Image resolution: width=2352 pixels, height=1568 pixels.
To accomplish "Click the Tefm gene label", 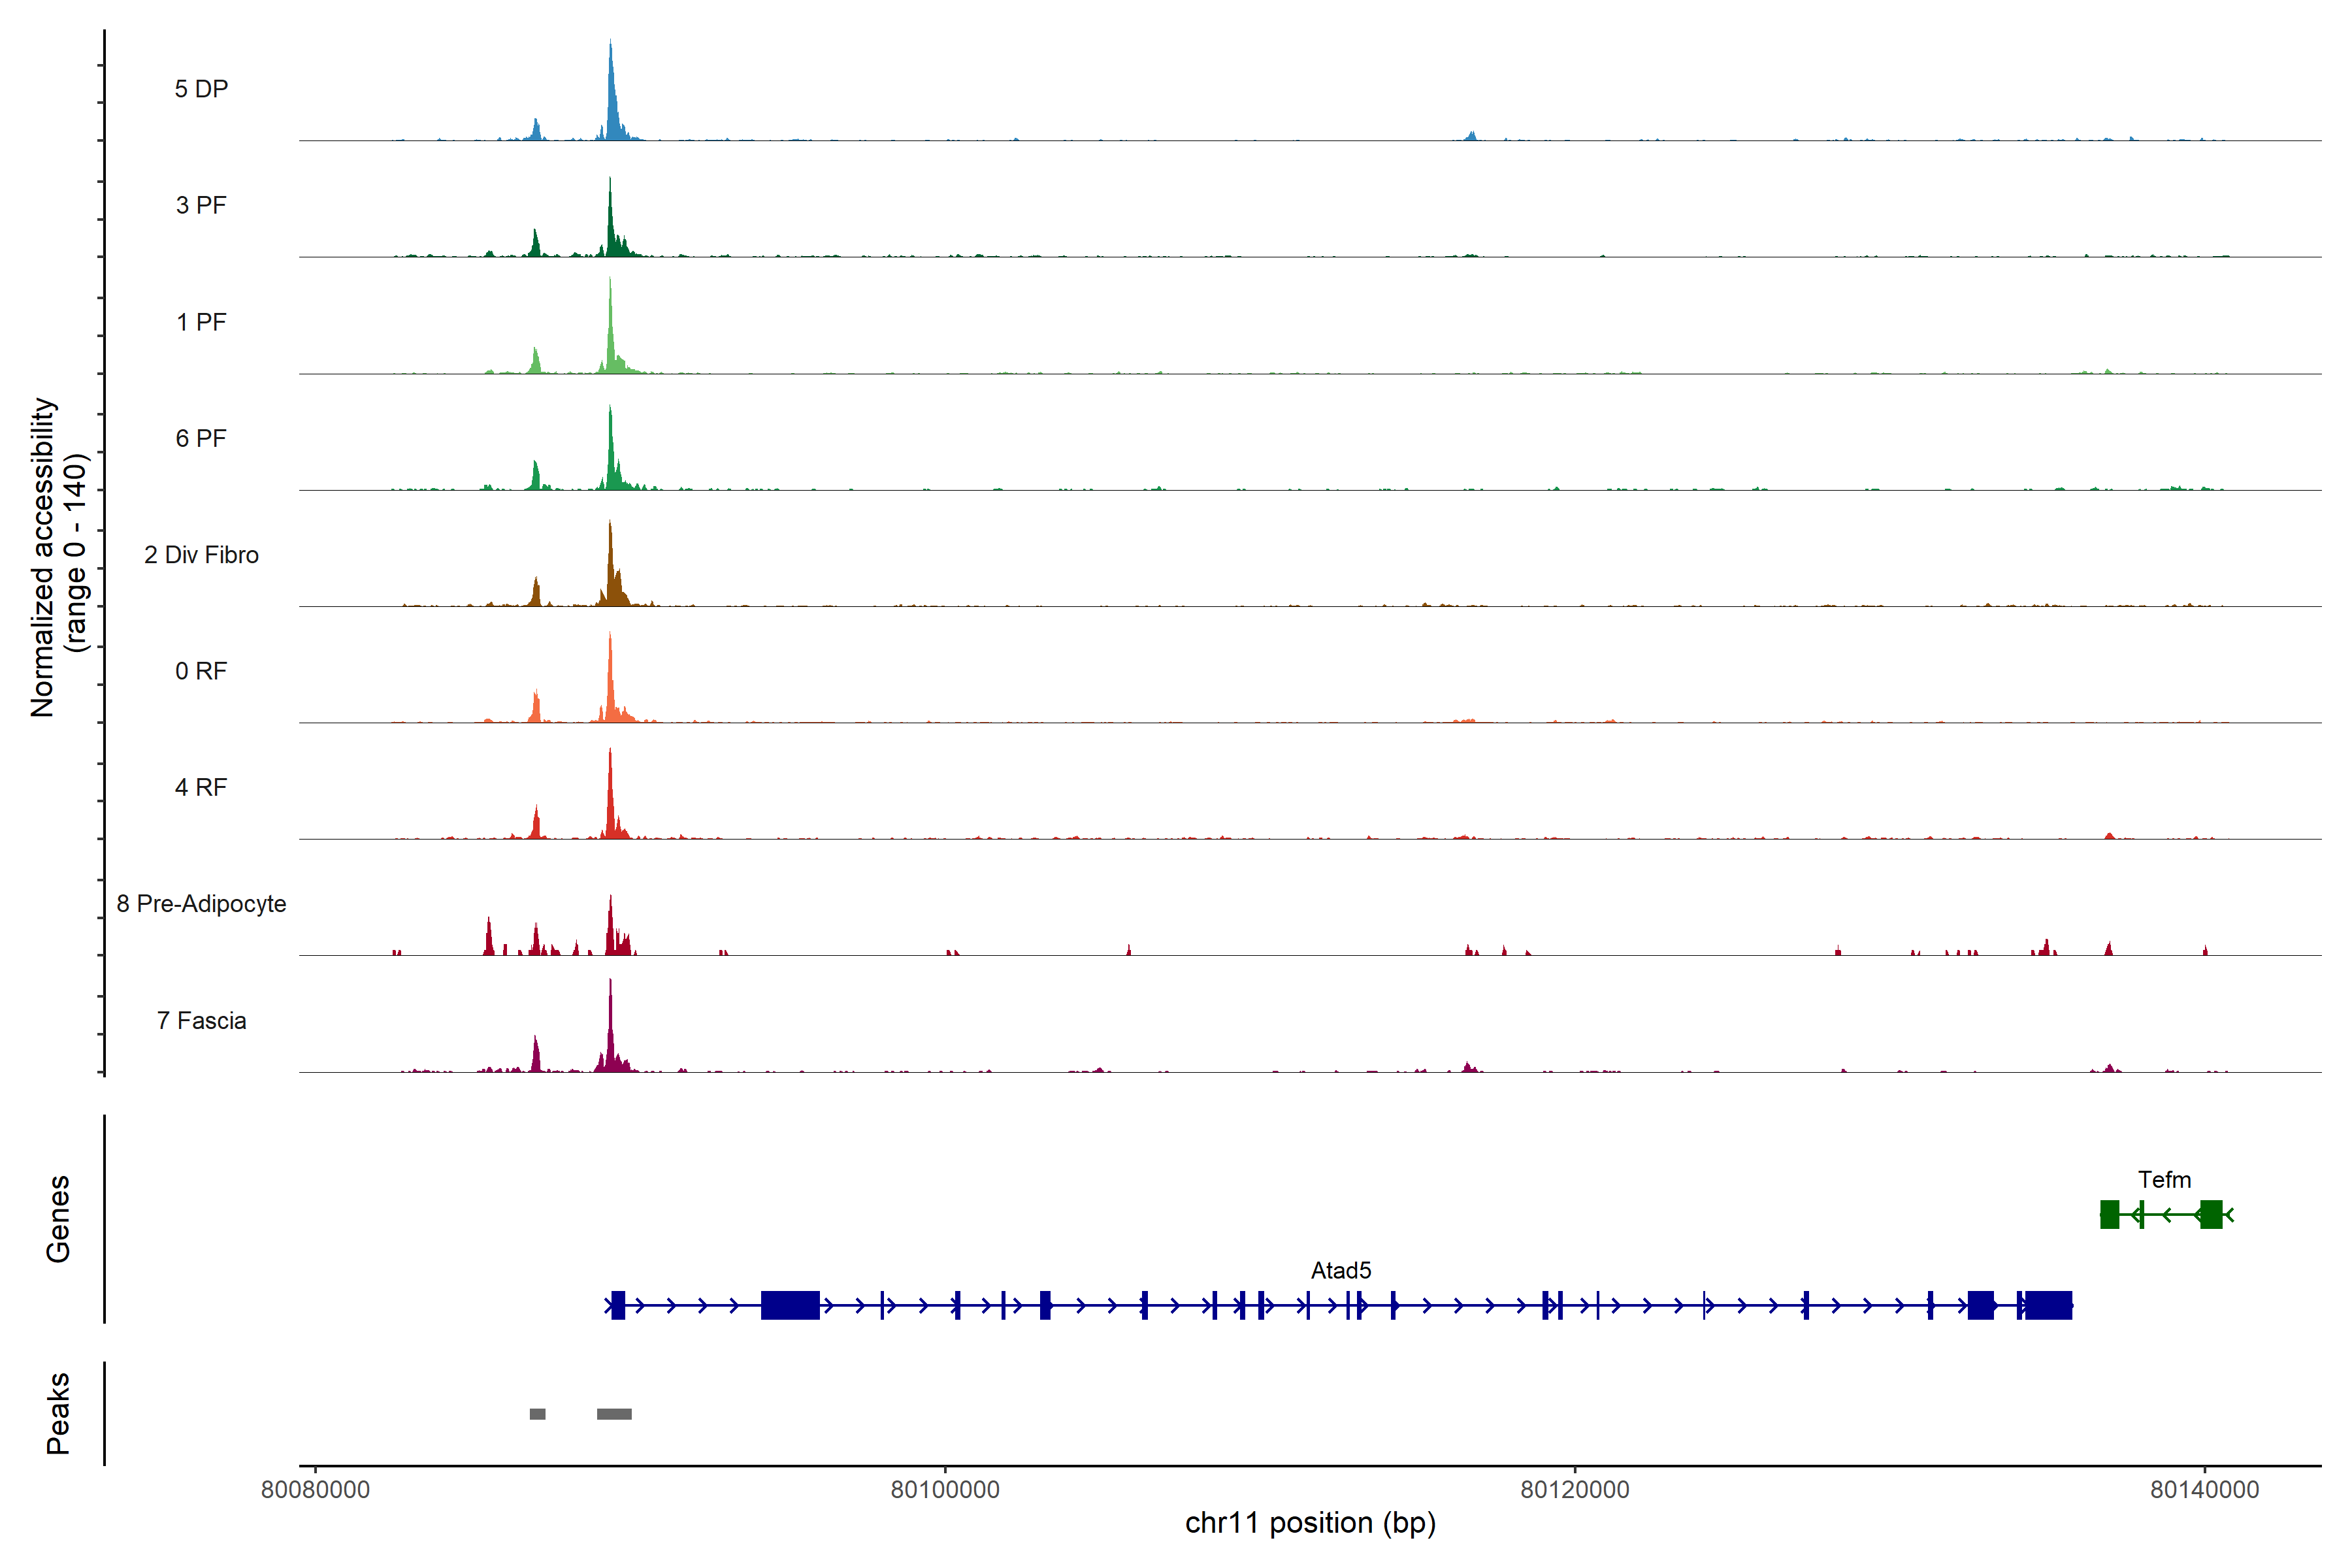I will coord(2164,1180).
